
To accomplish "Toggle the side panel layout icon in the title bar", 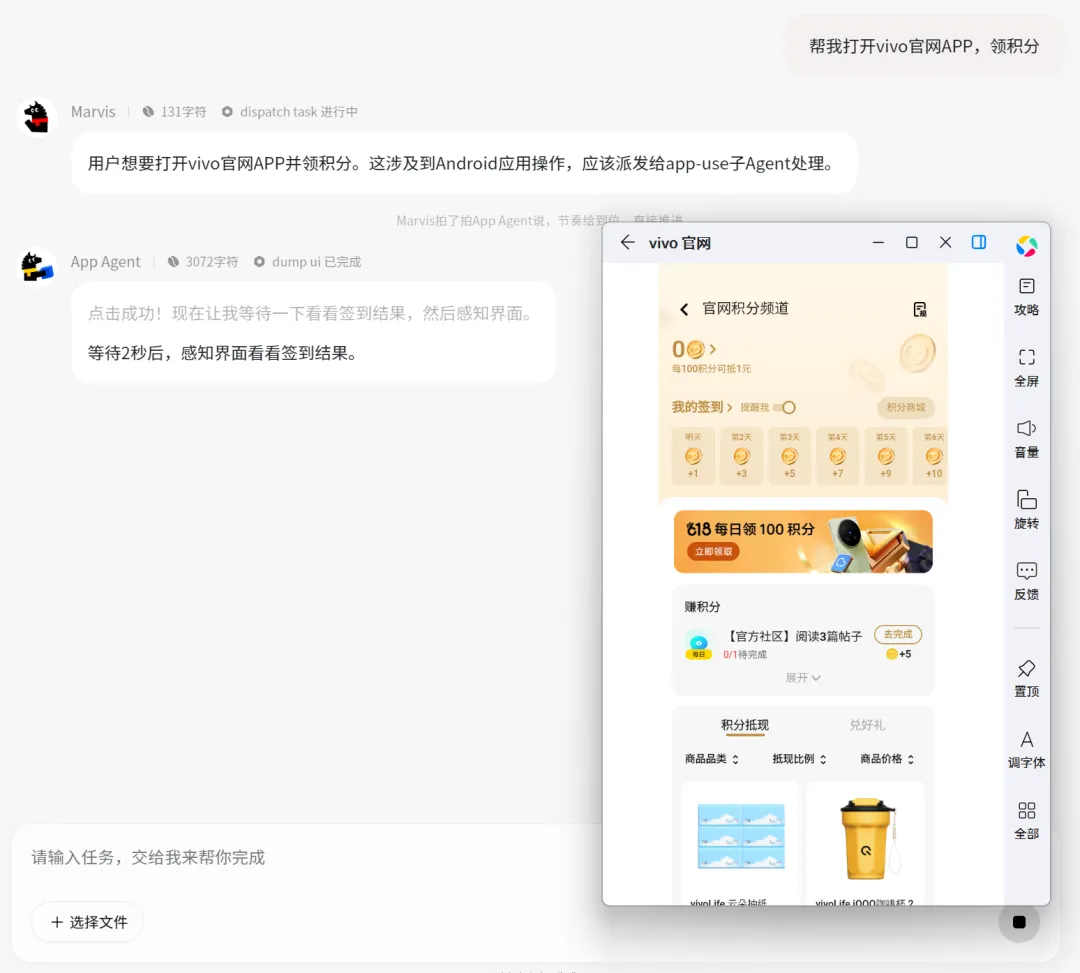I will 979,242.
